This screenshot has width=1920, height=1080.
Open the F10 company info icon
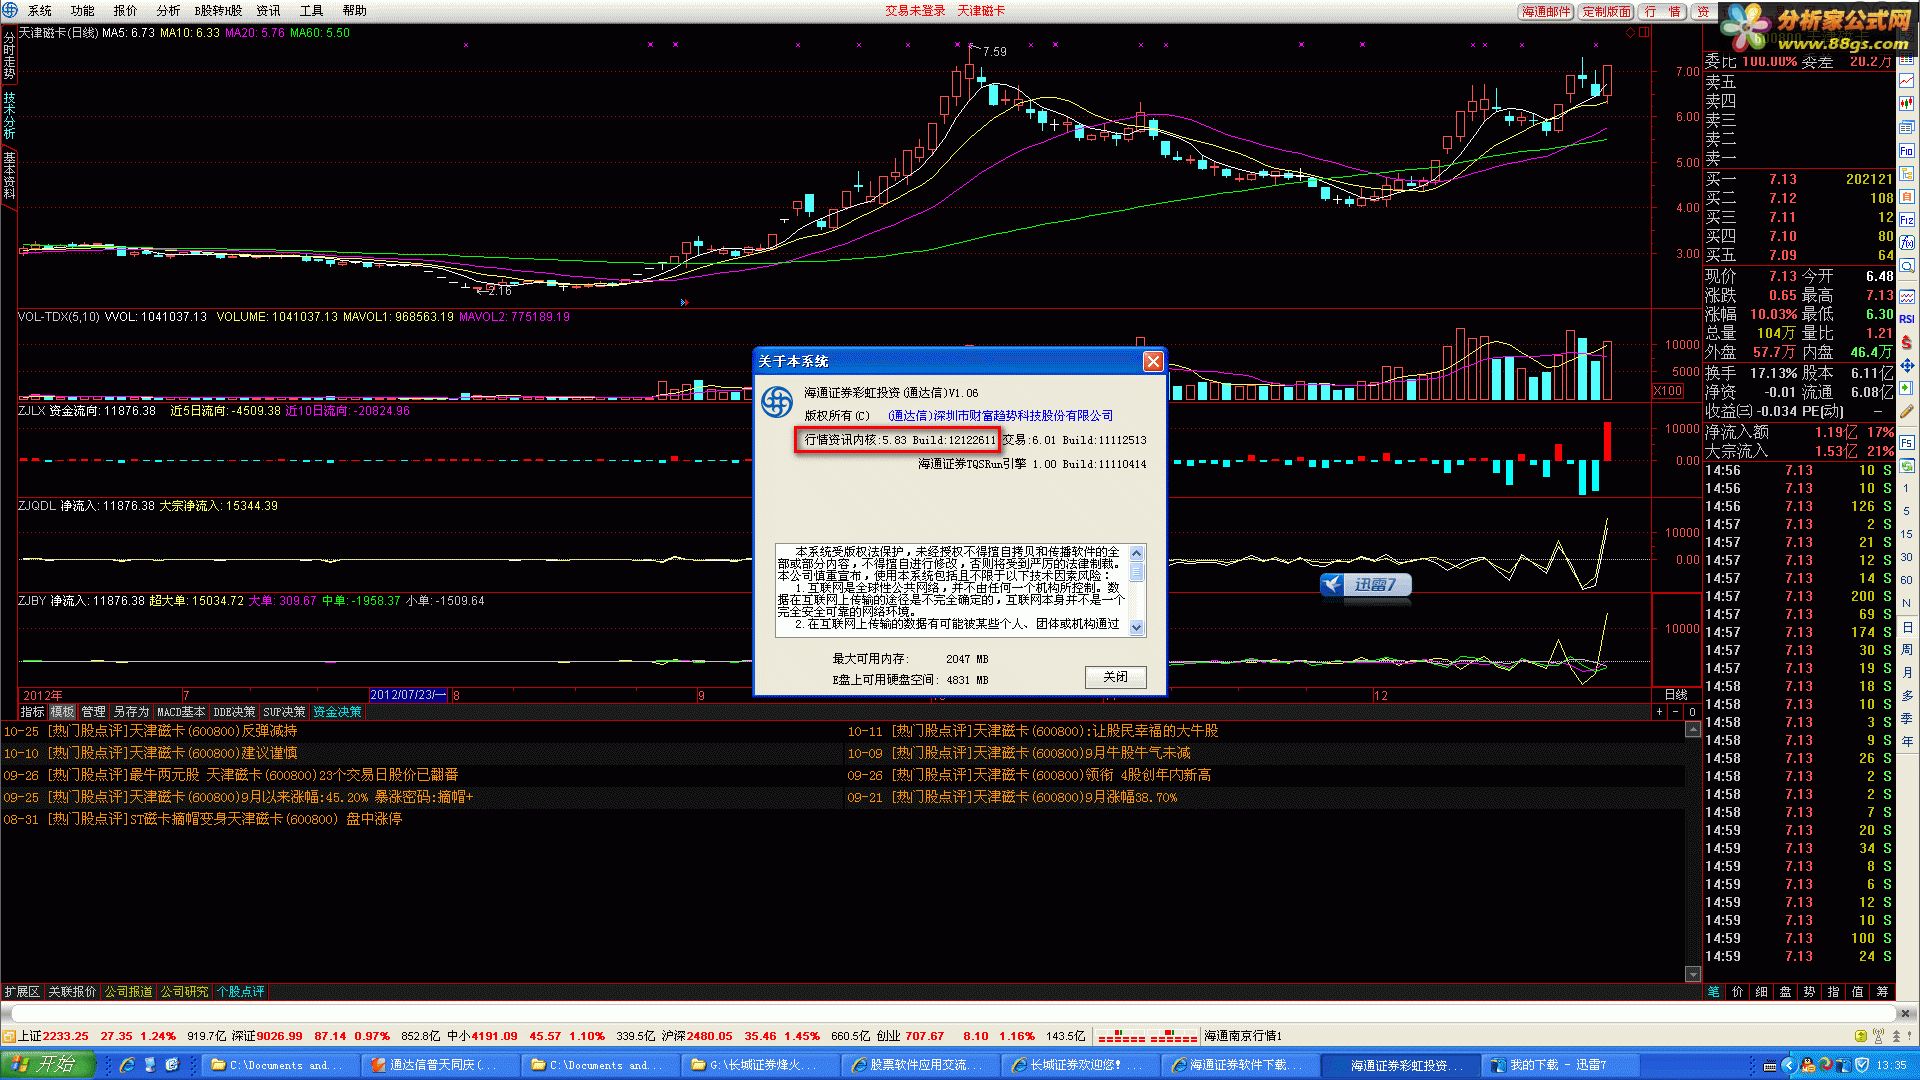click(x=1907, y=150)
